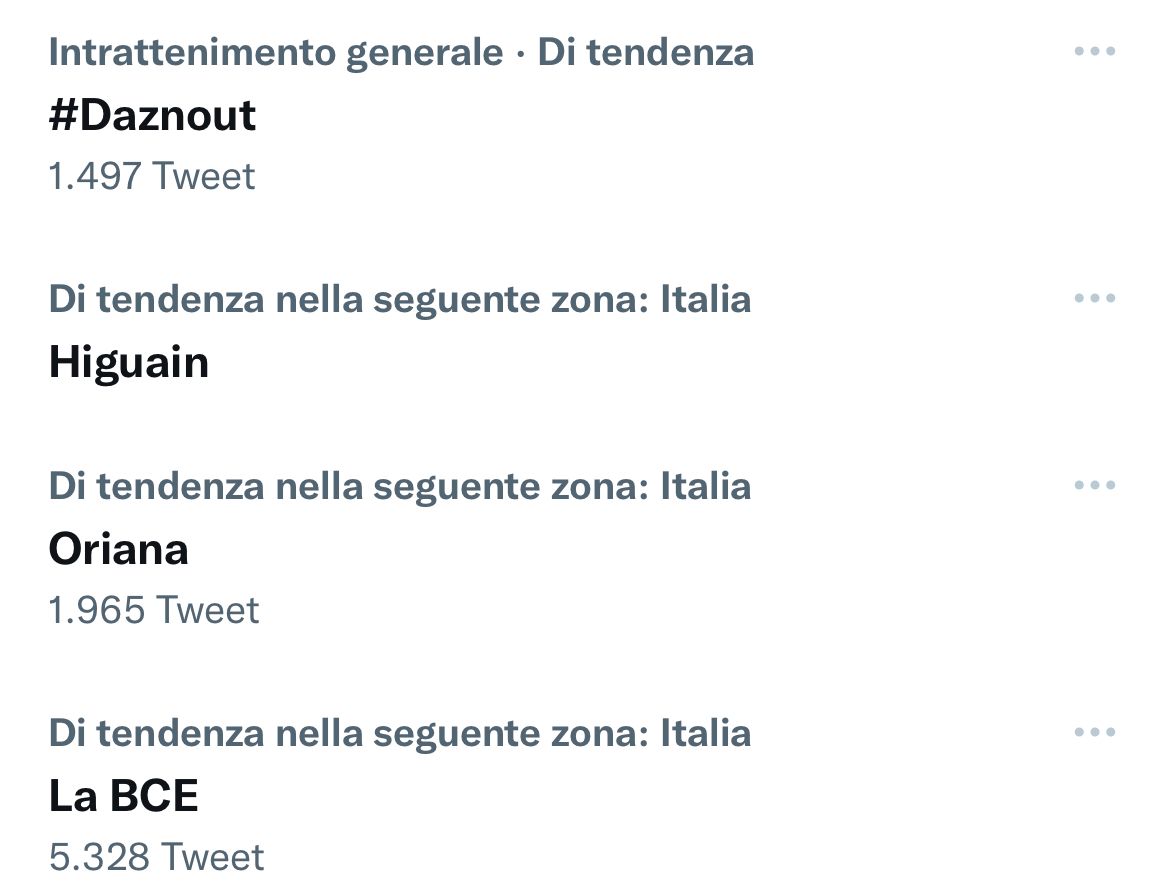The width and height of the screenshot is (1170, 886).
Task: Open the Higuain trending topic
Action: pos(129,362)
